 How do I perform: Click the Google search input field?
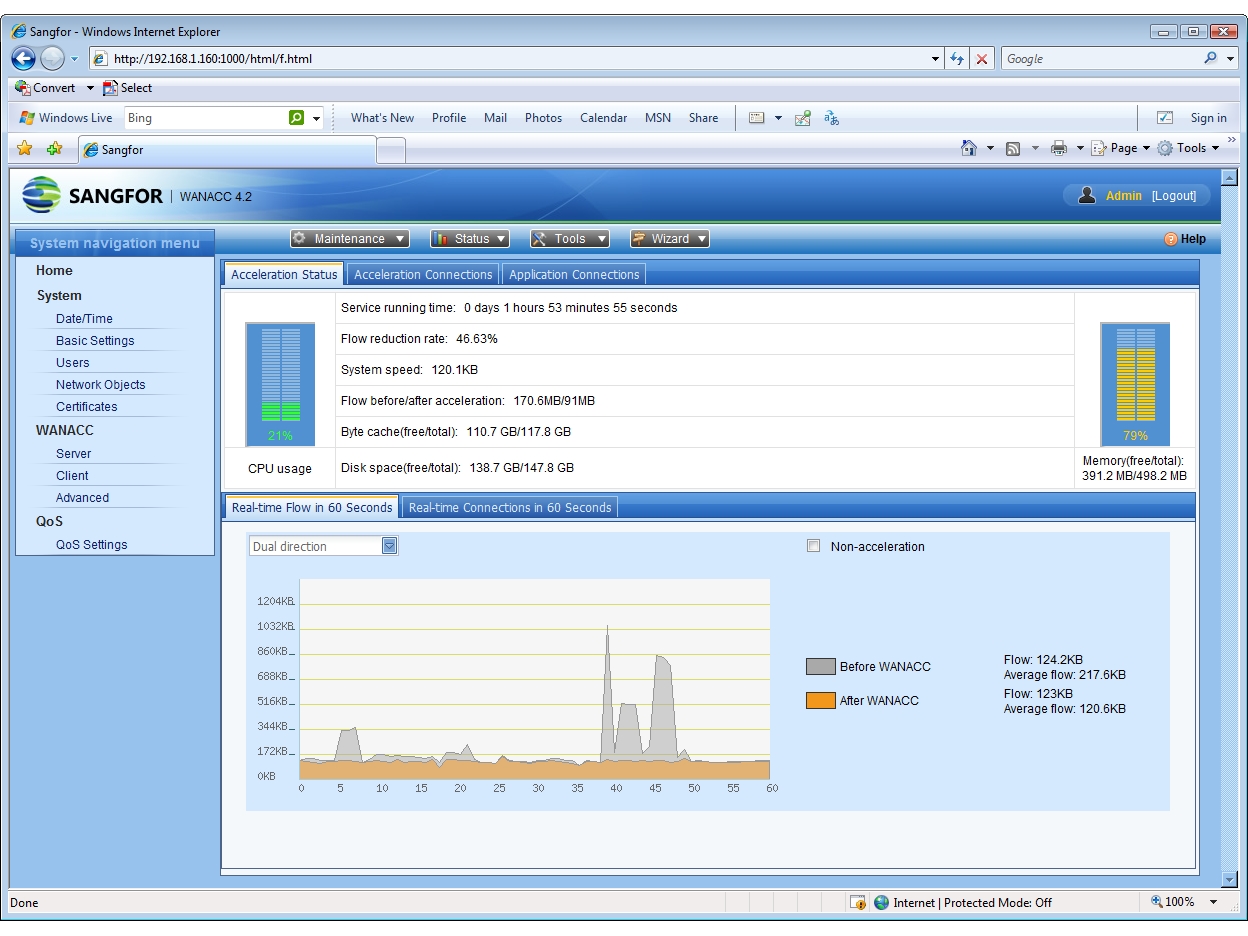pyautogui.click(x=1100, y=59)
